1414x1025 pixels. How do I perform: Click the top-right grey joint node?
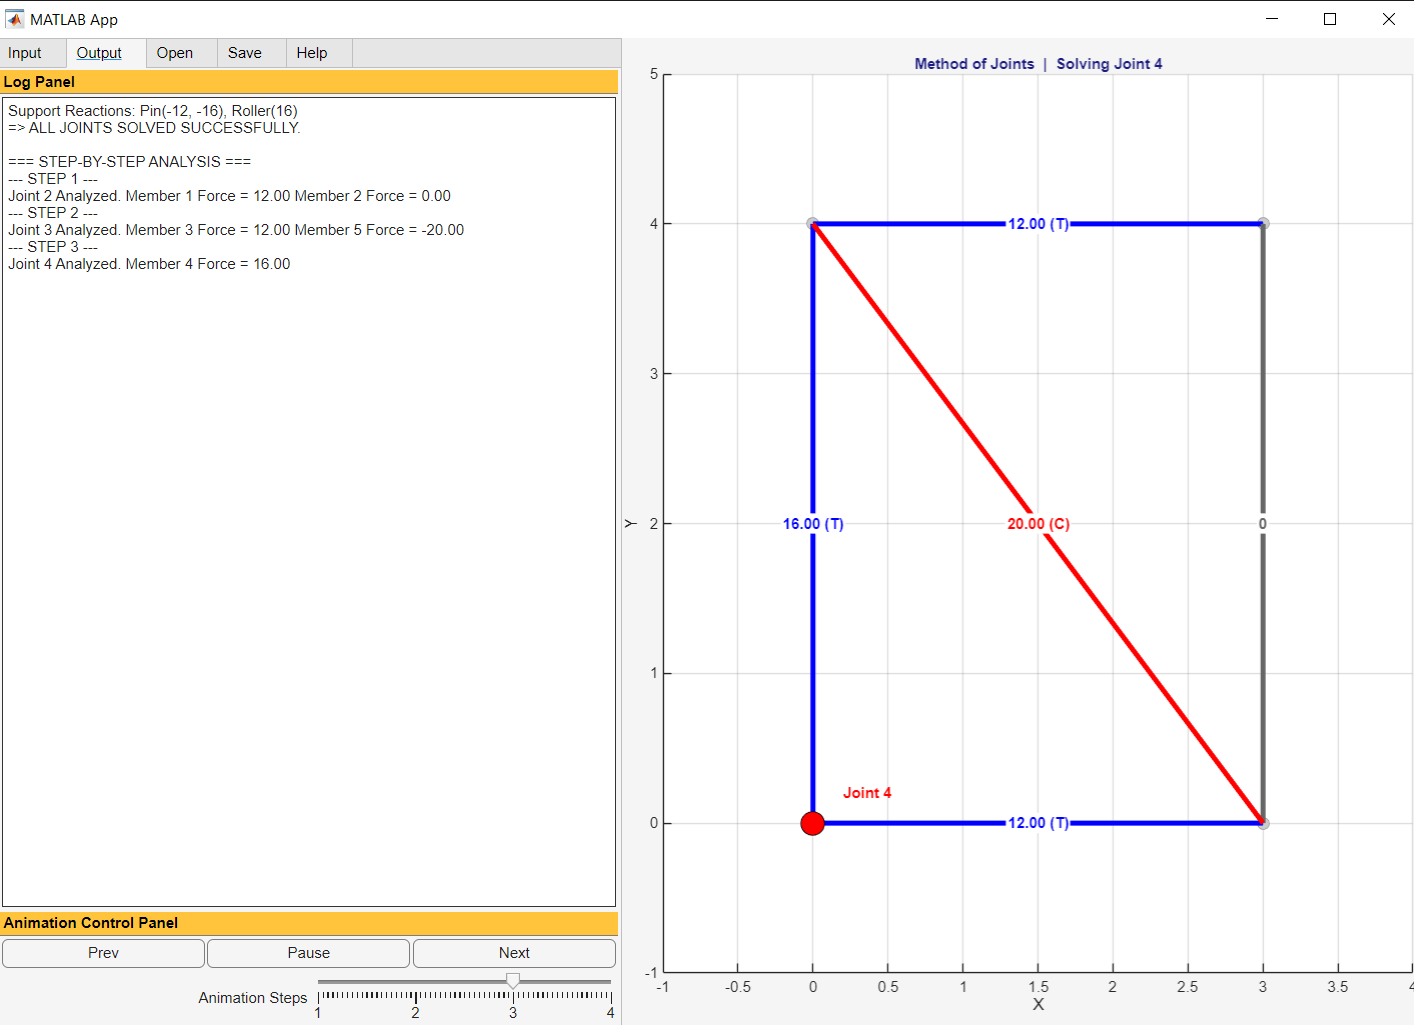[x=1263, y=224]
